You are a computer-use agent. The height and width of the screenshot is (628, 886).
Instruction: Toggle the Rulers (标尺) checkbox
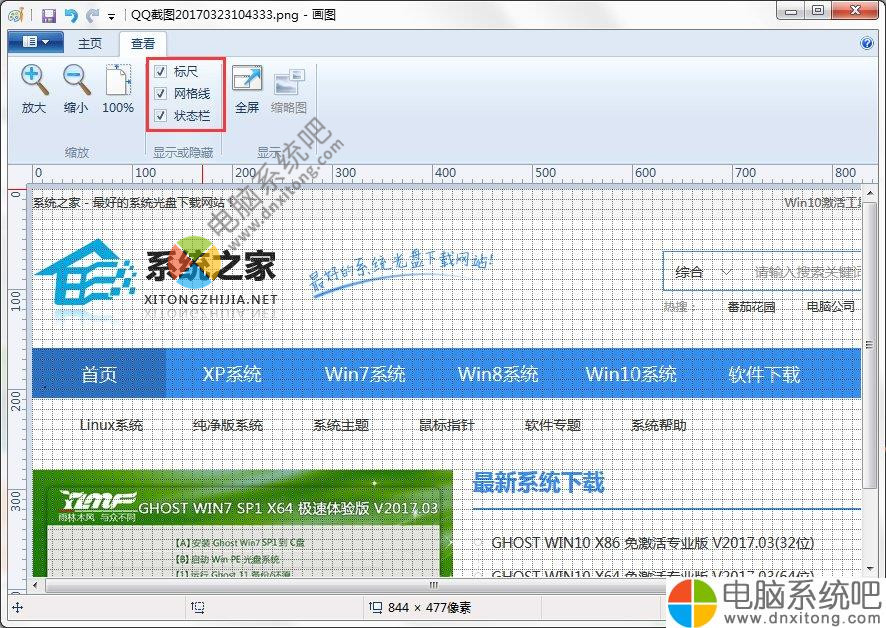point(160,71)
